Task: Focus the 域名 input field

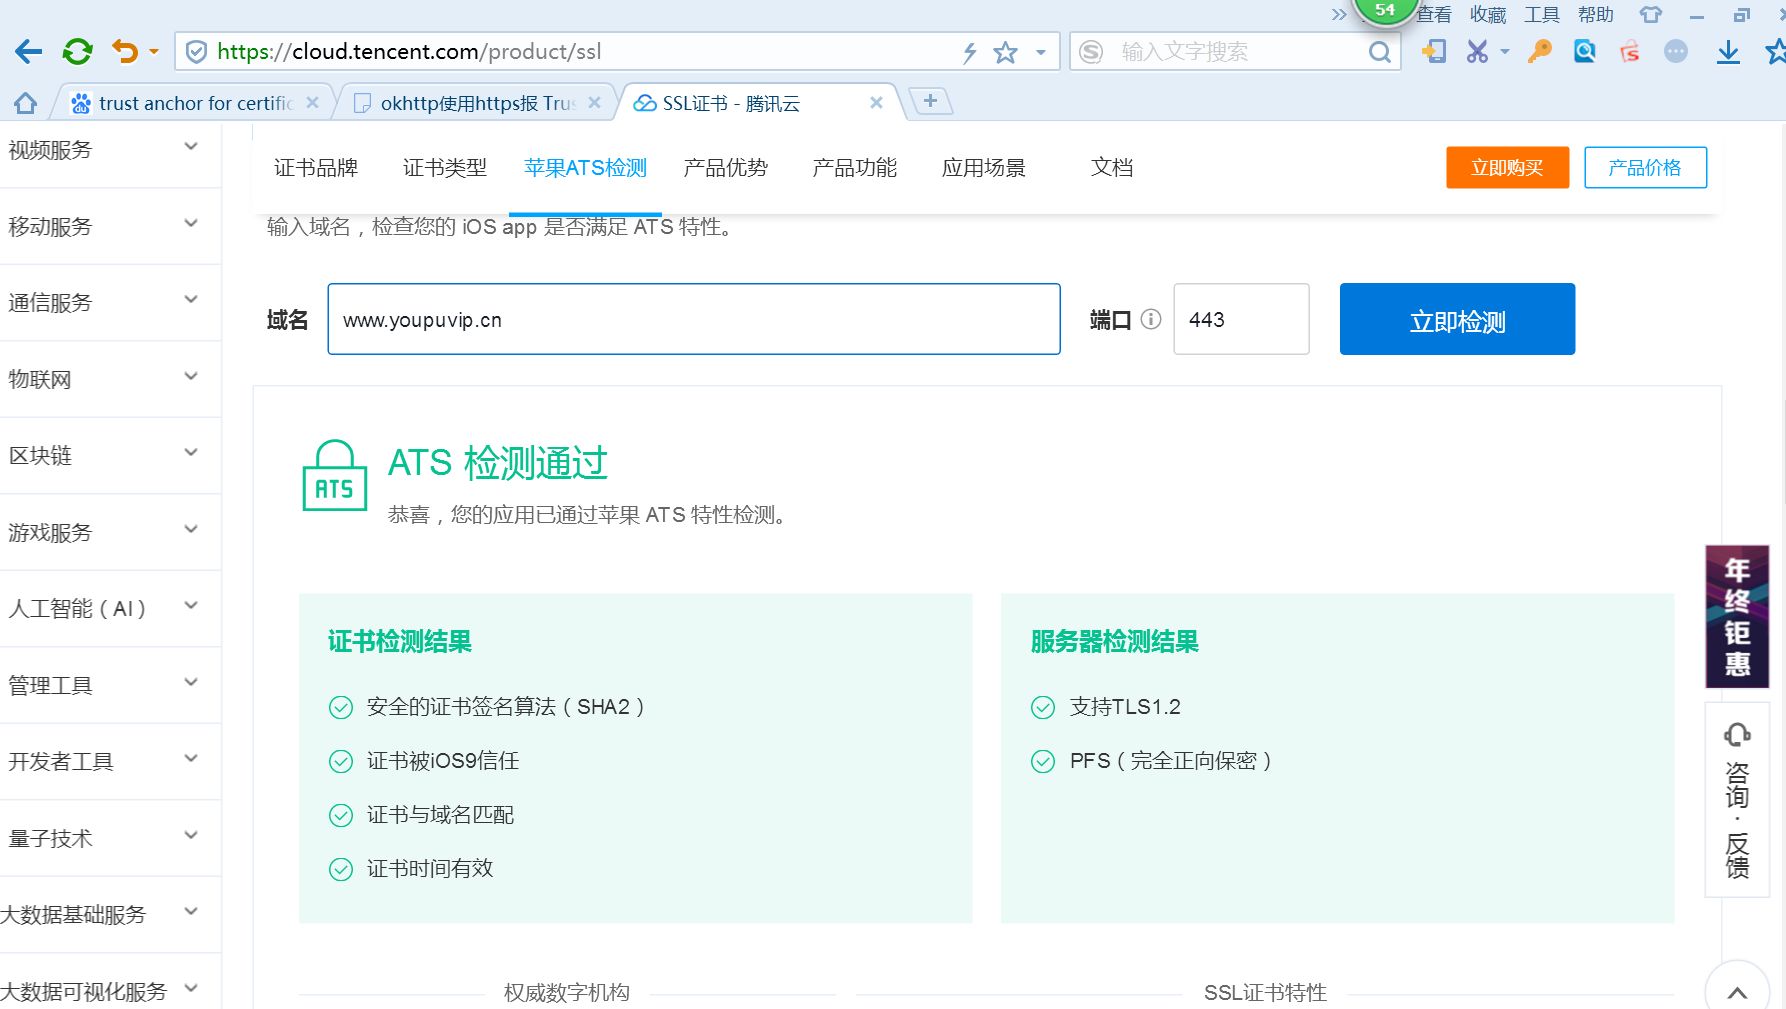Action: 694,319
